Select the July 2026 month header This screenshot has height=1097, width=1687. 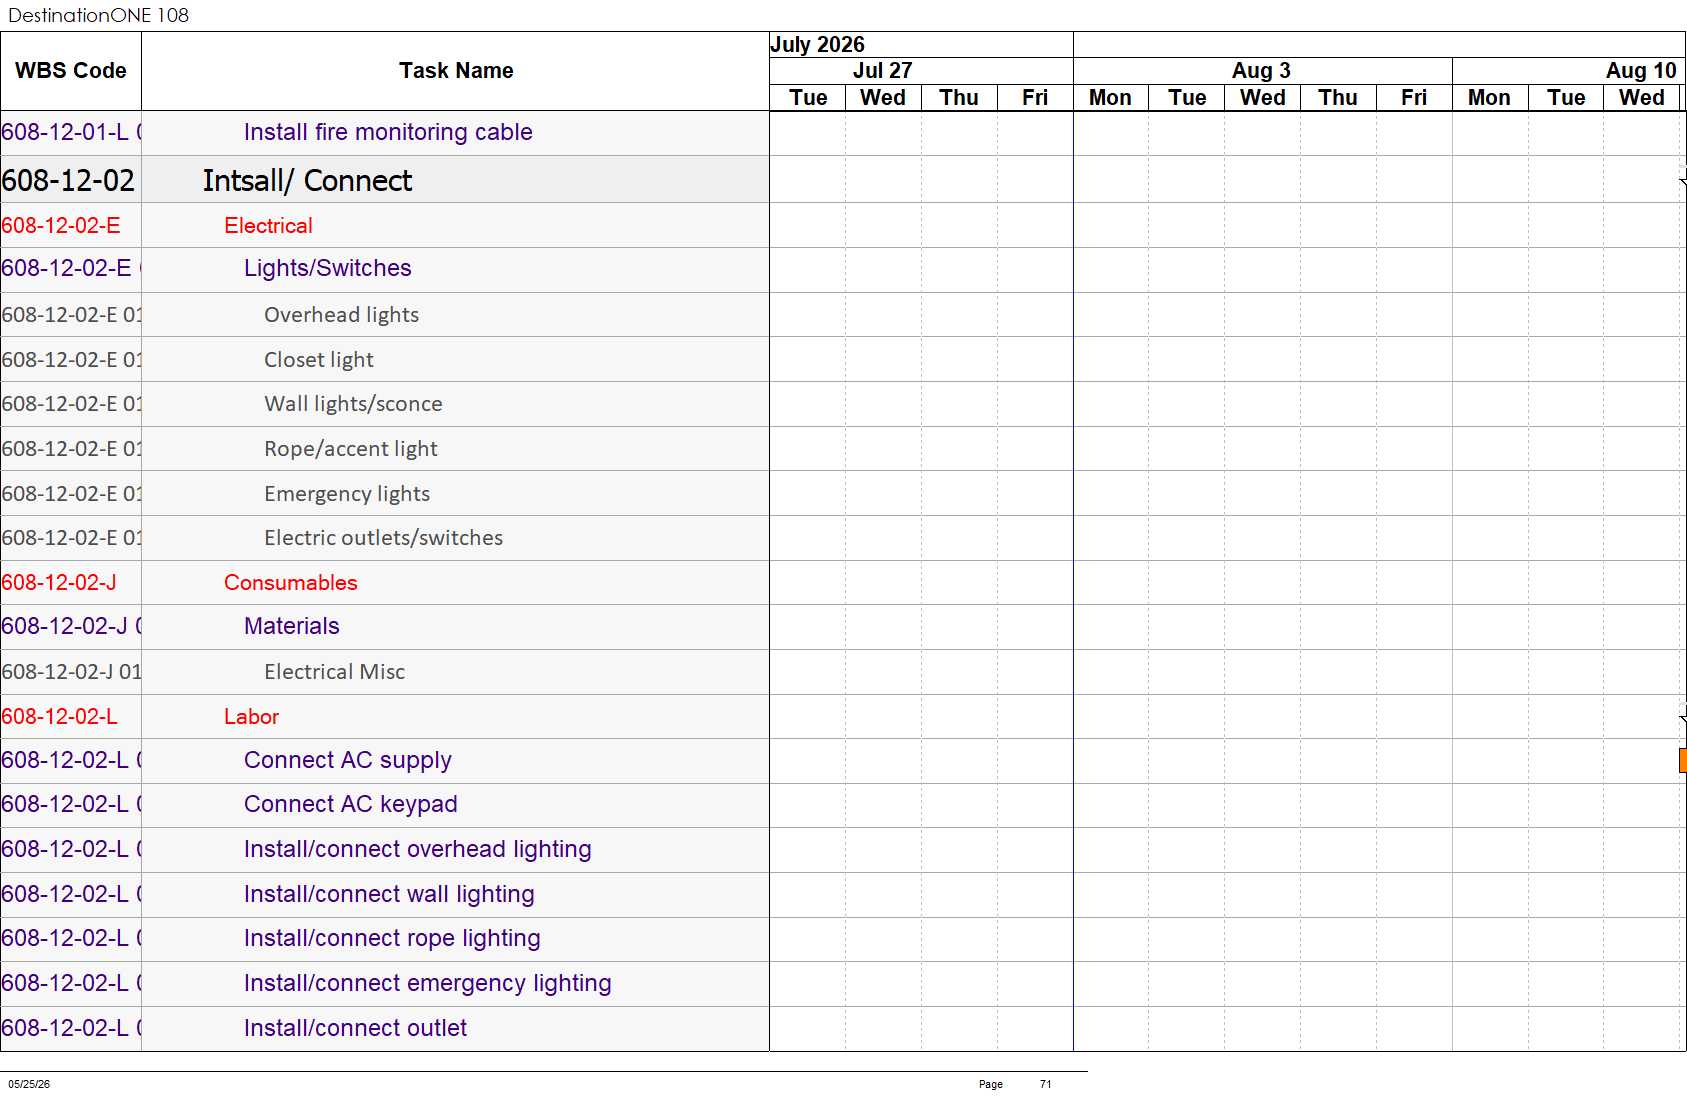(x=818, y=45)
